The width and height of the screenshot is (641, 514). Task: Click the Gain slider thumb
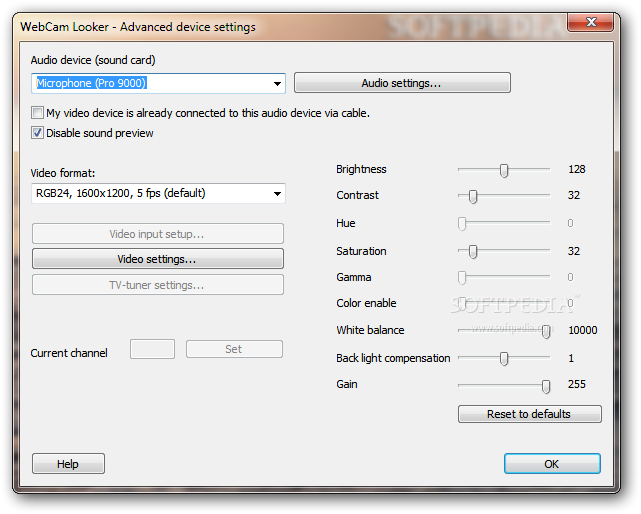pyautogui.click(x=546, y=386)
